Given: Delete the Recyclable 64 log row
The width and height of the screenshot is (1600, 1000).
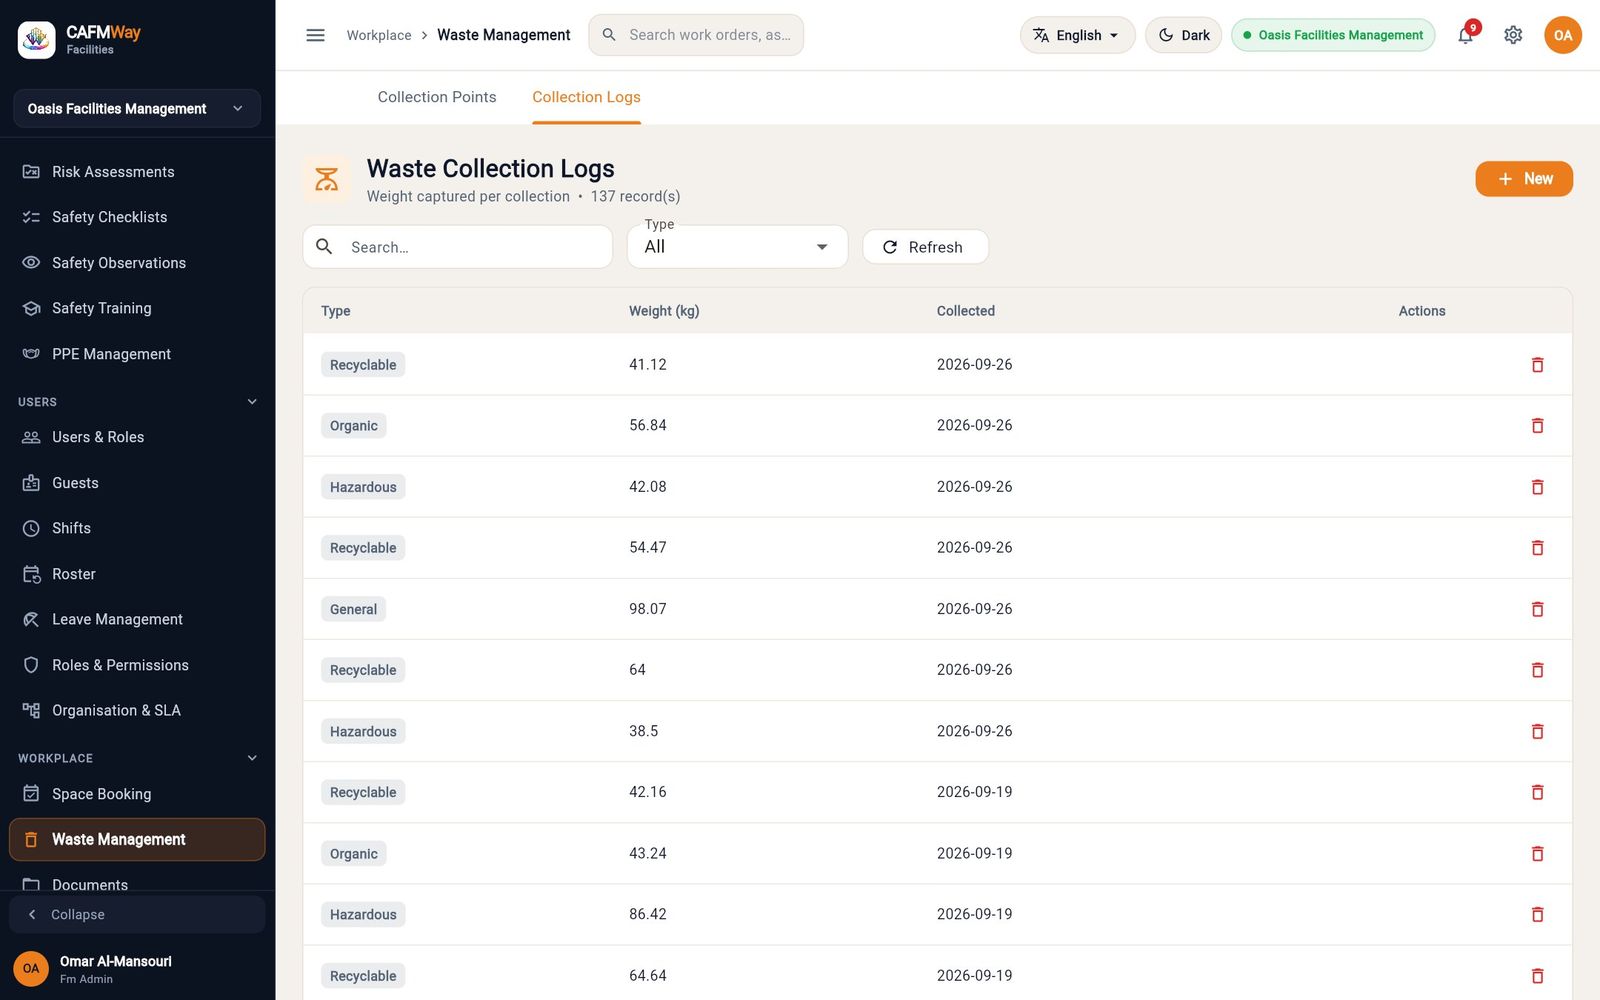Looking at the screenshot, I should pos(1537,670).
